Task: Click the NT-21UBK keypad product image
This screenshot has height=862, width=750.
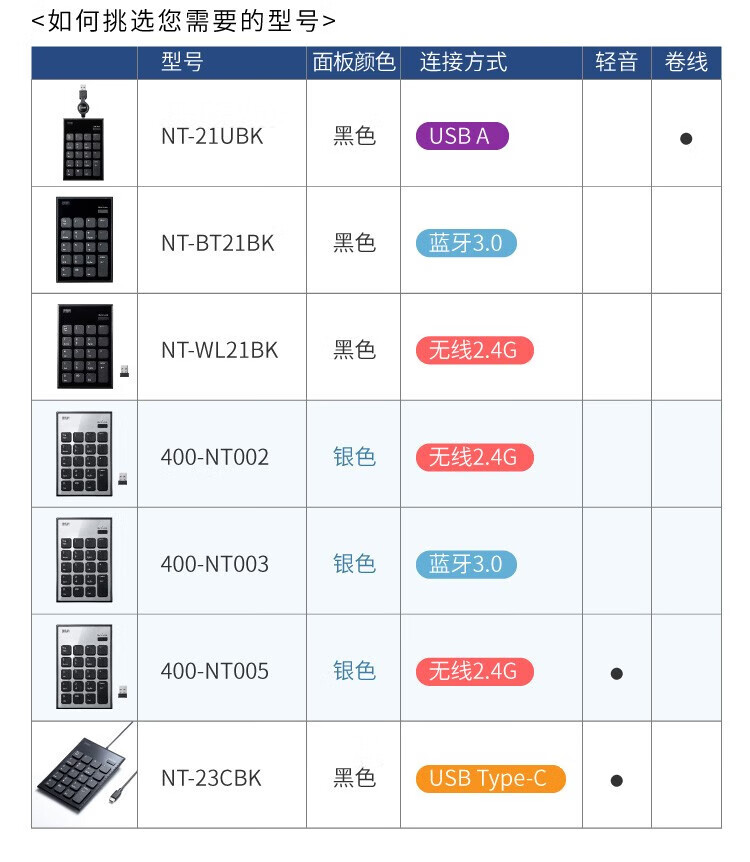Action: [84, 135]
